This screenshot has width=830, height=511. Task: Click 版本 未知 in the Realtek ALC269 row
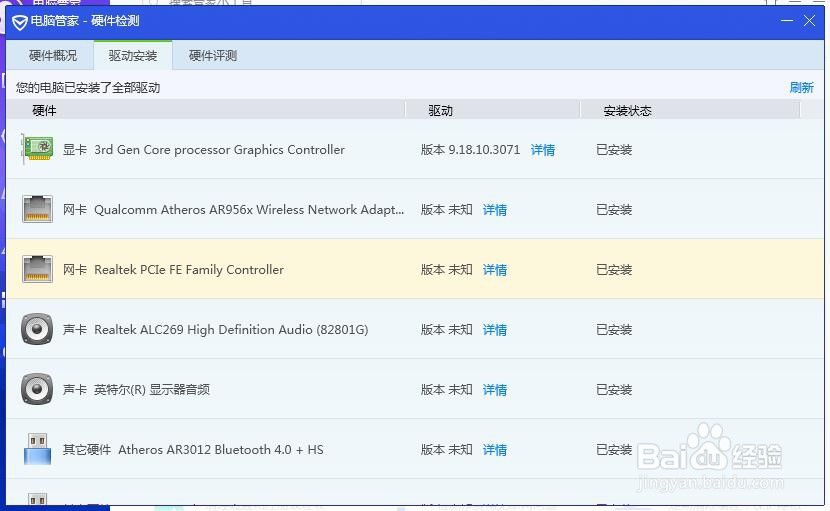[447, 330]
